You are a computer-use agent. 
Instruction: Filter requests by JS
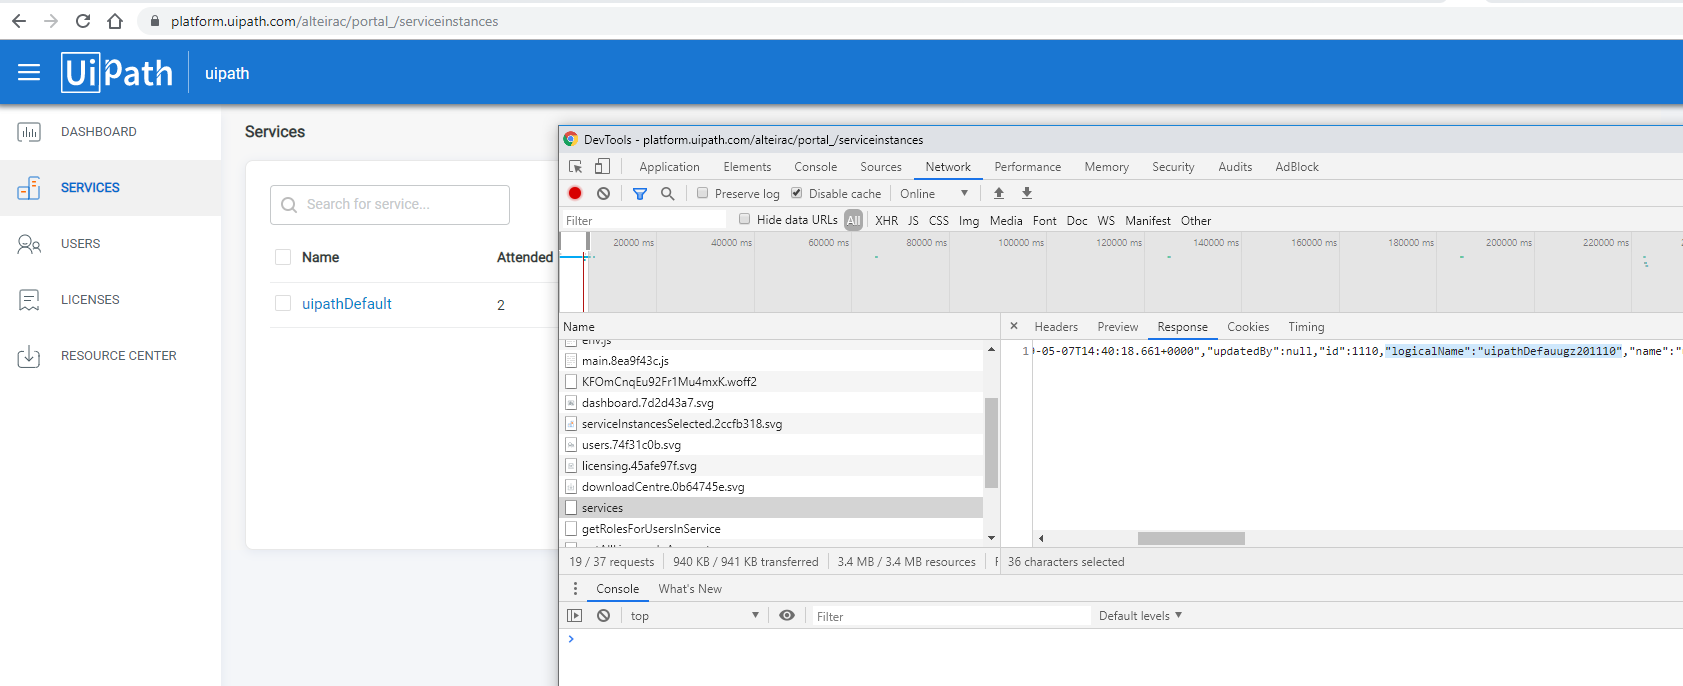pos(913,220)
